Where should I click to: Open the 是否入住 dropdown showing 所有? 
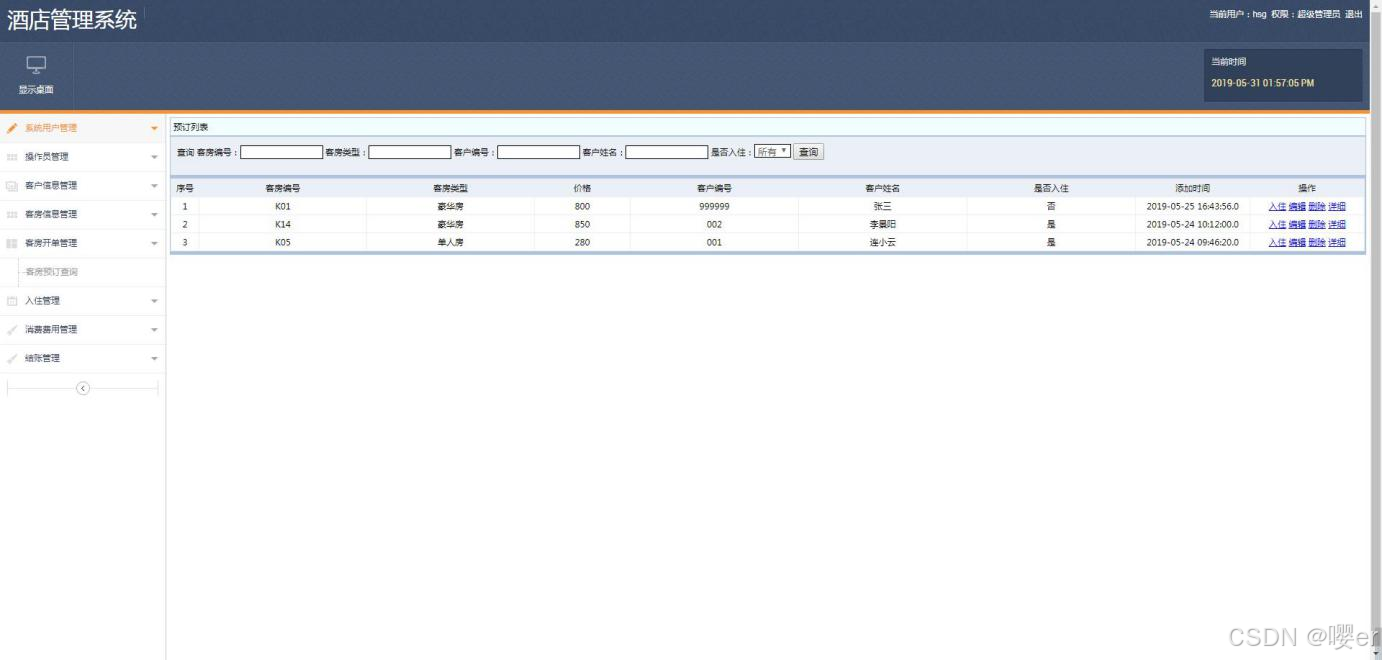(x=772, y=152)
